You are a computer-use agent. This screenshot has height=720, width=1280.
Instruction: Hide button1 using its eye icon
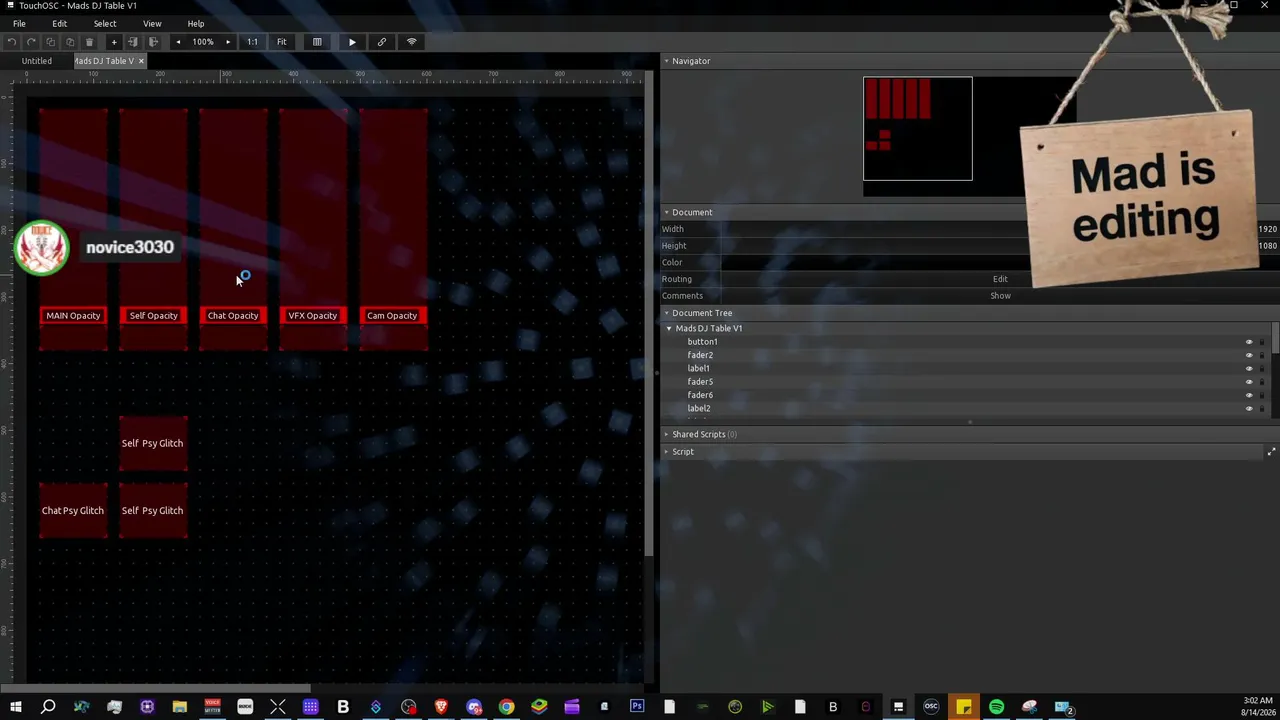pos(1248,342)
